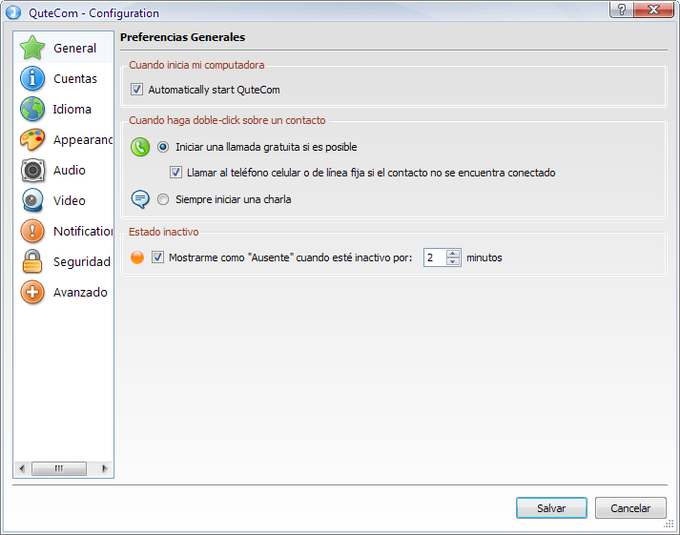Click sidebar scrollbar right arrow
This screenshot has height=535, width=680.
pos(105,469)
